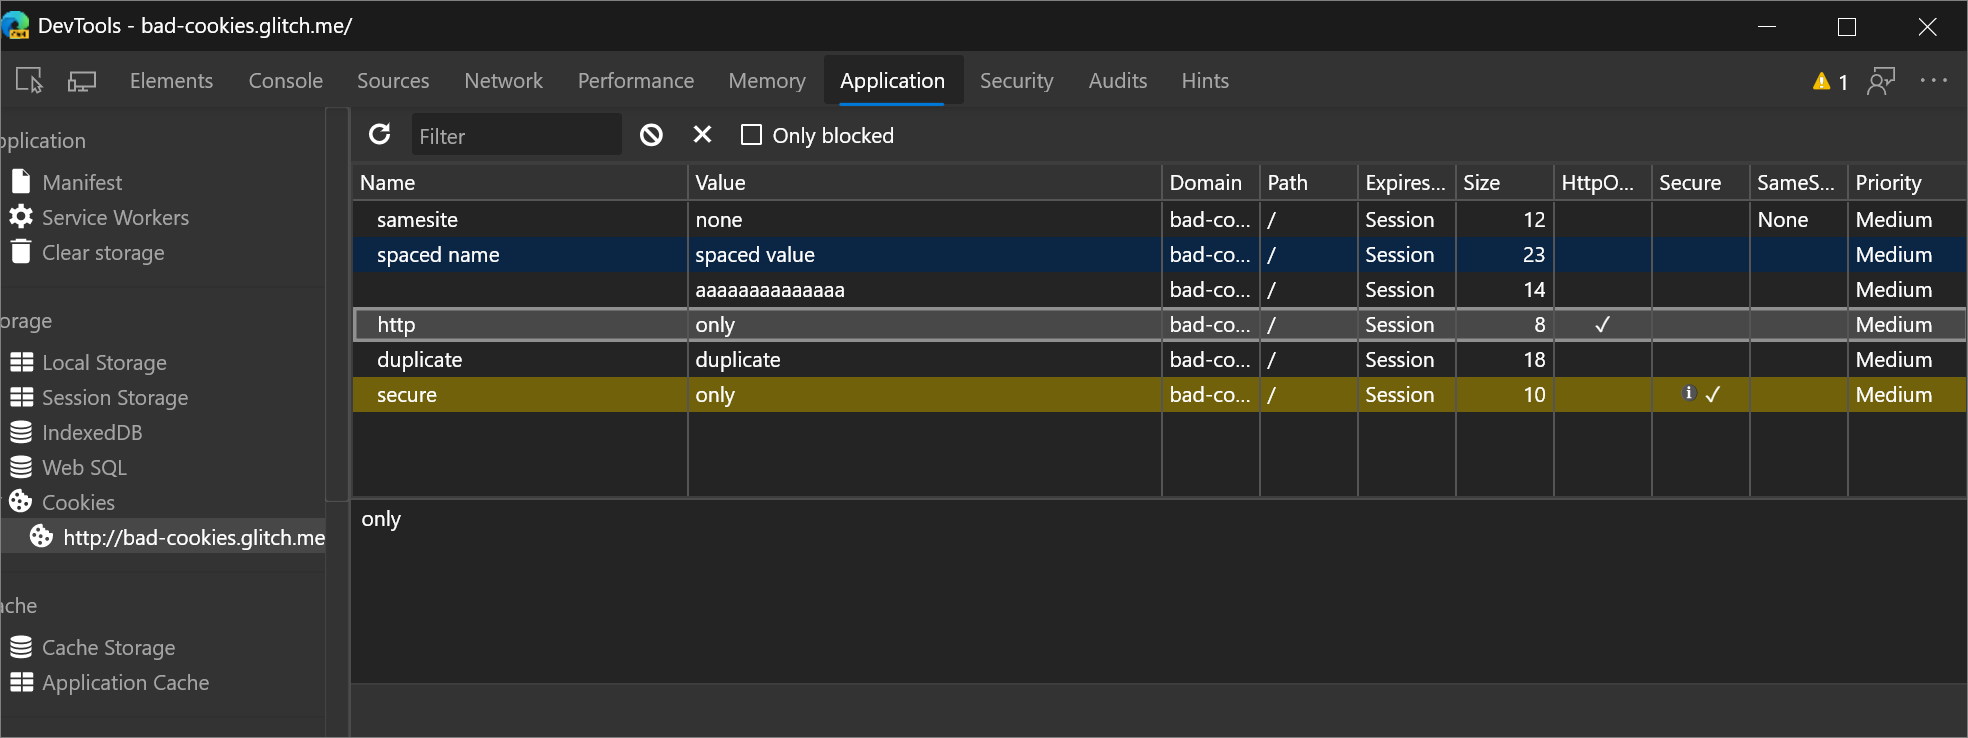Click the None SameSite cell
1968x738 pixels.
coord(1798,219)
